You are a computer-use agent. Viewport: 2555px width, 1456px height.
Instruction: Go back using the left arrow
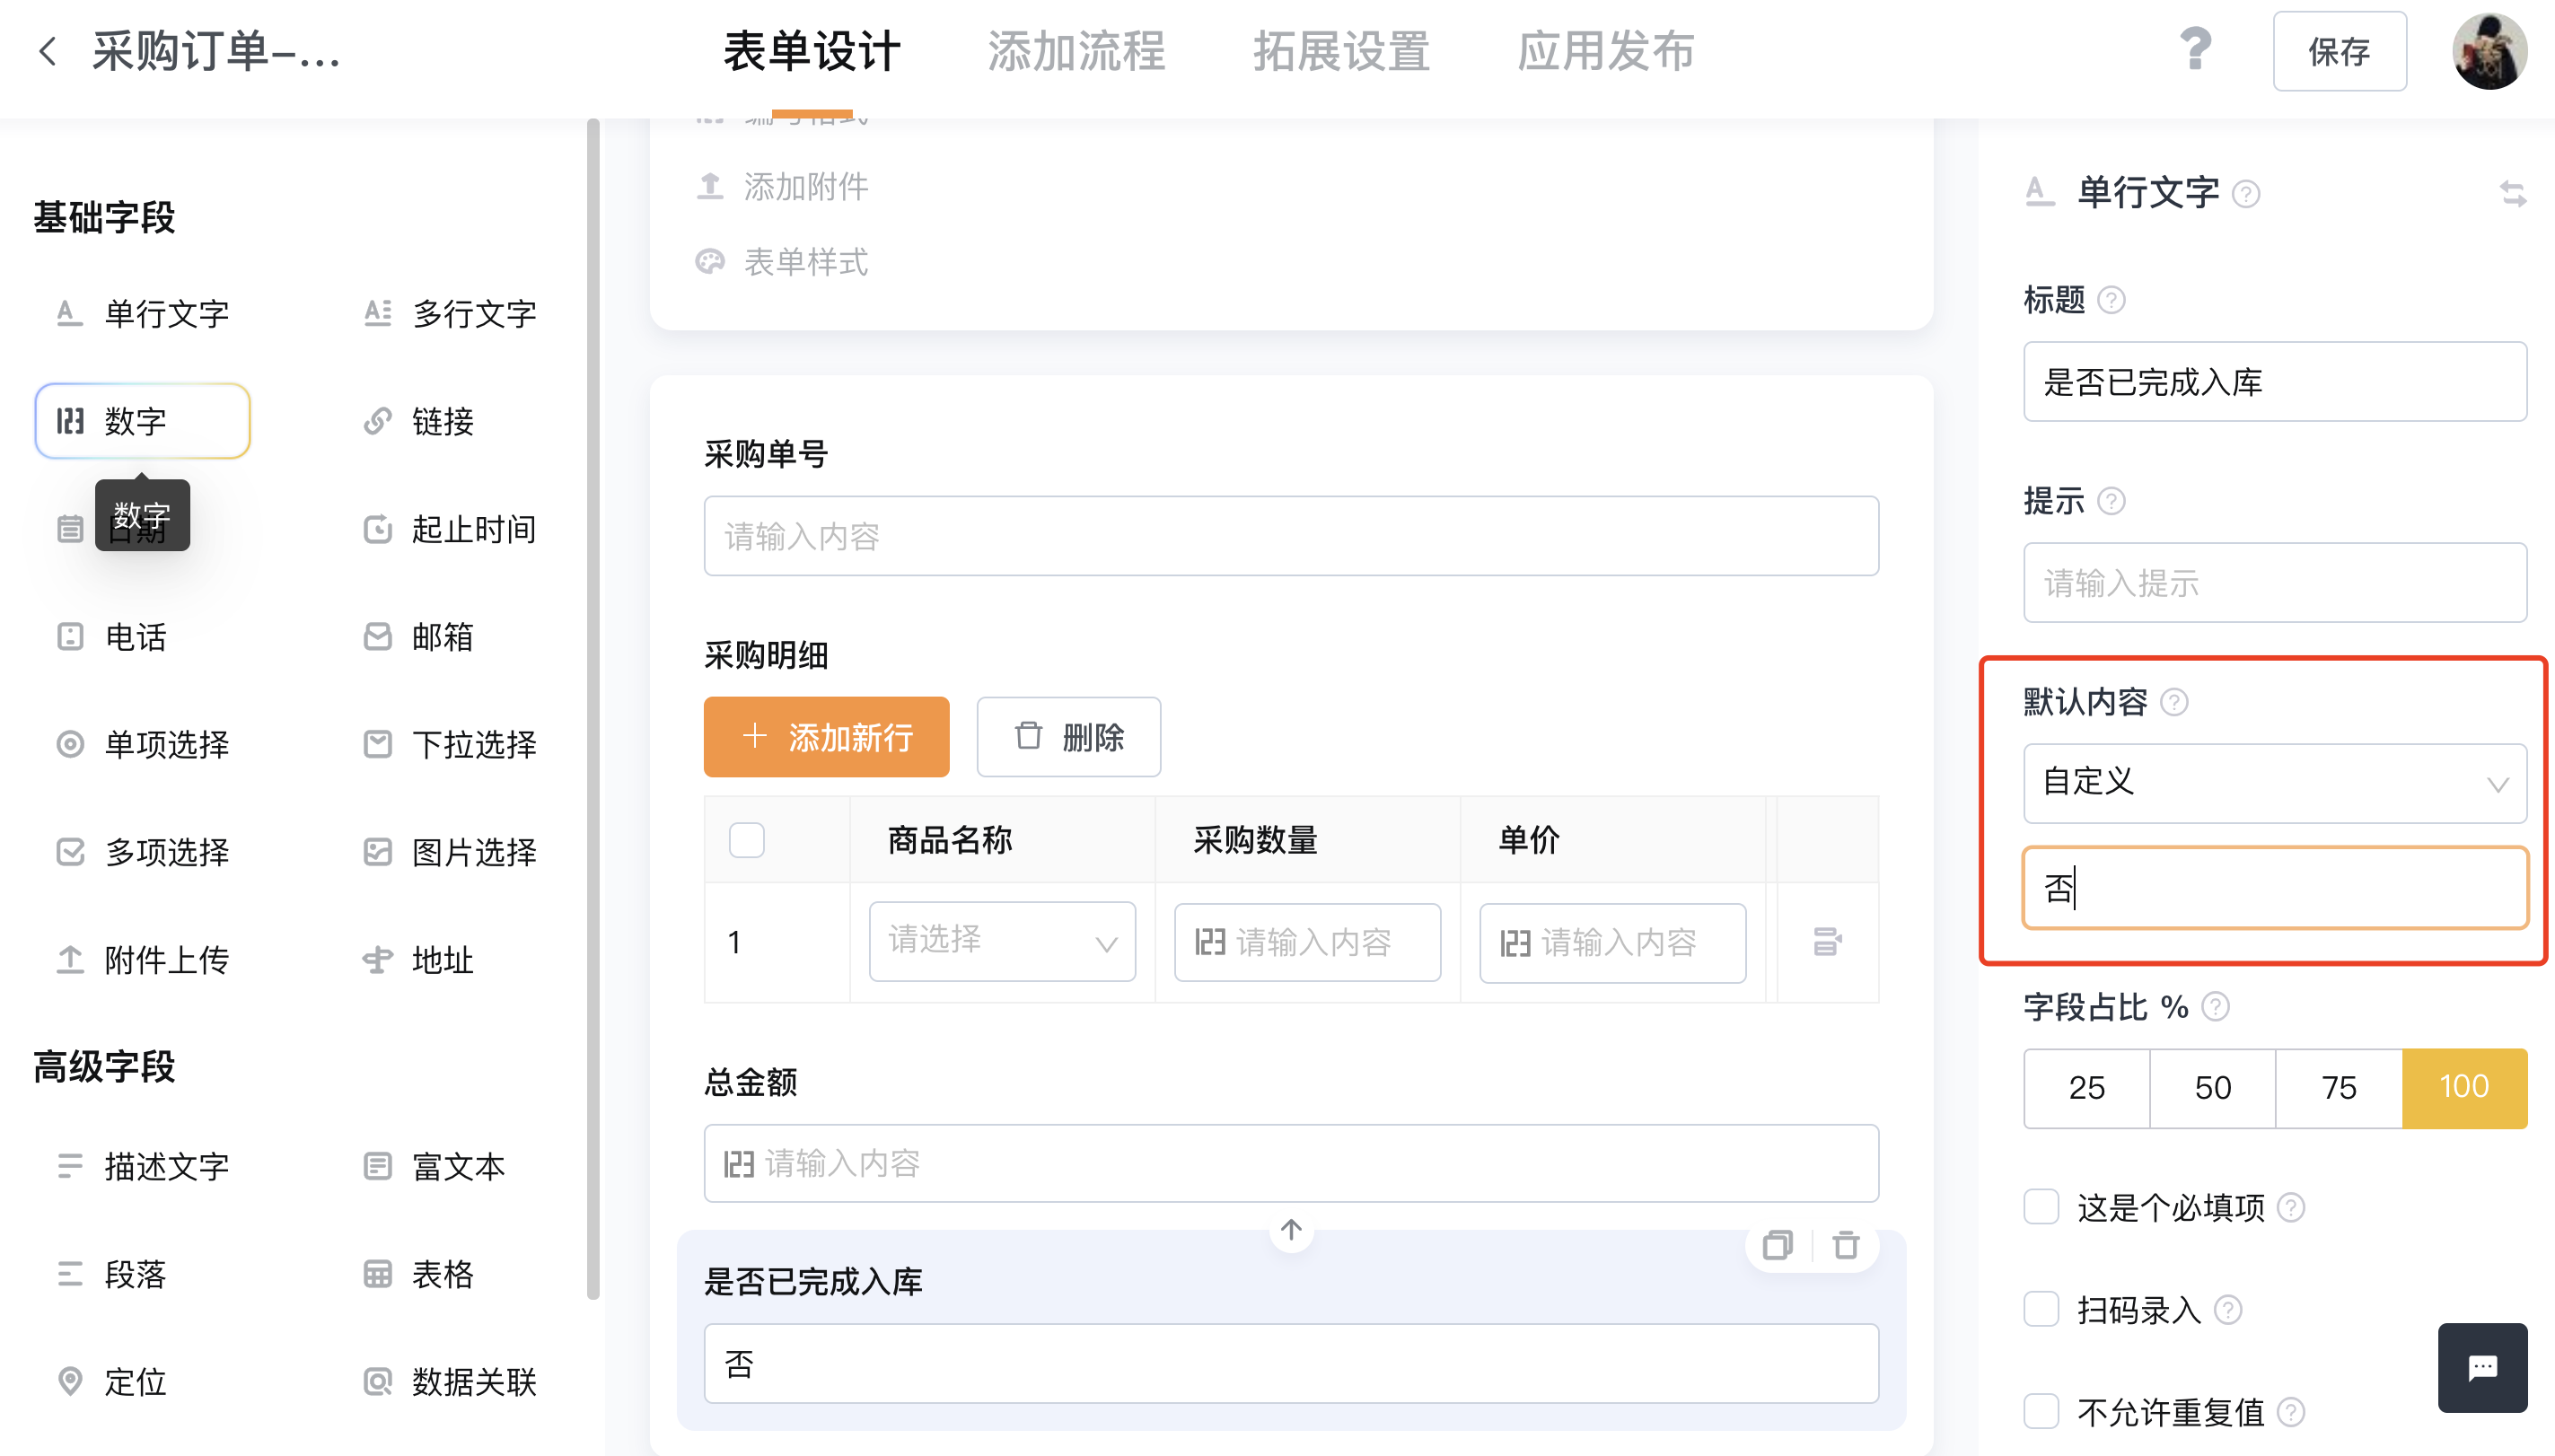[x=47, y=51]
